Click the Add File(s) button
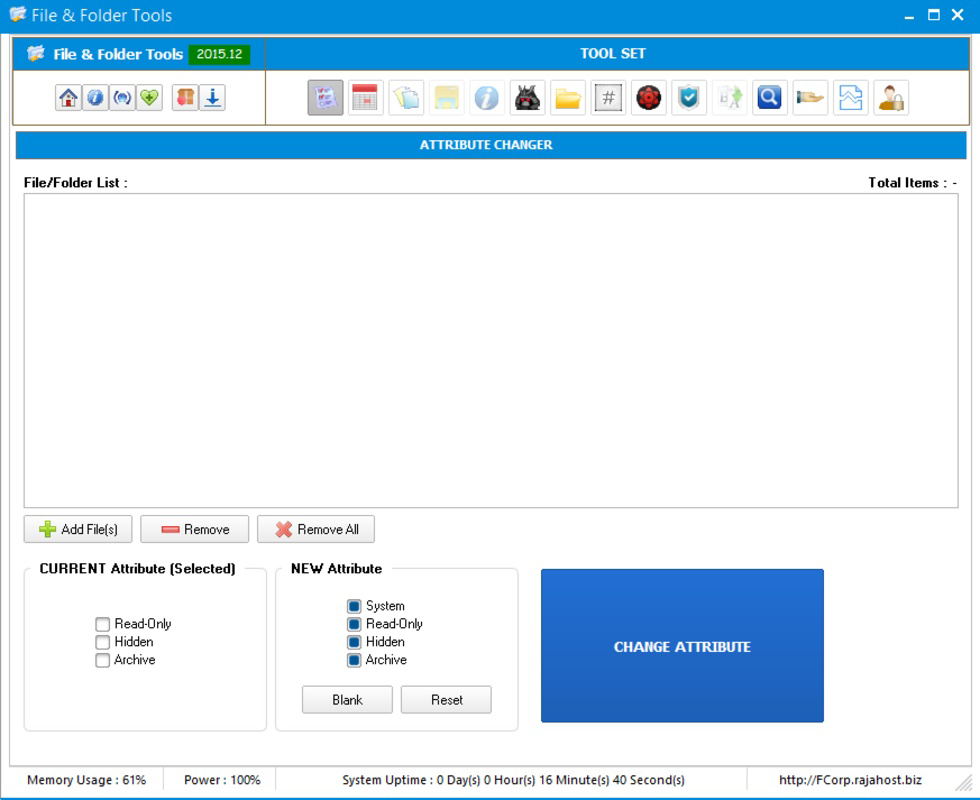The width and height of the screenshot is (980, 800). coord(77,529)
